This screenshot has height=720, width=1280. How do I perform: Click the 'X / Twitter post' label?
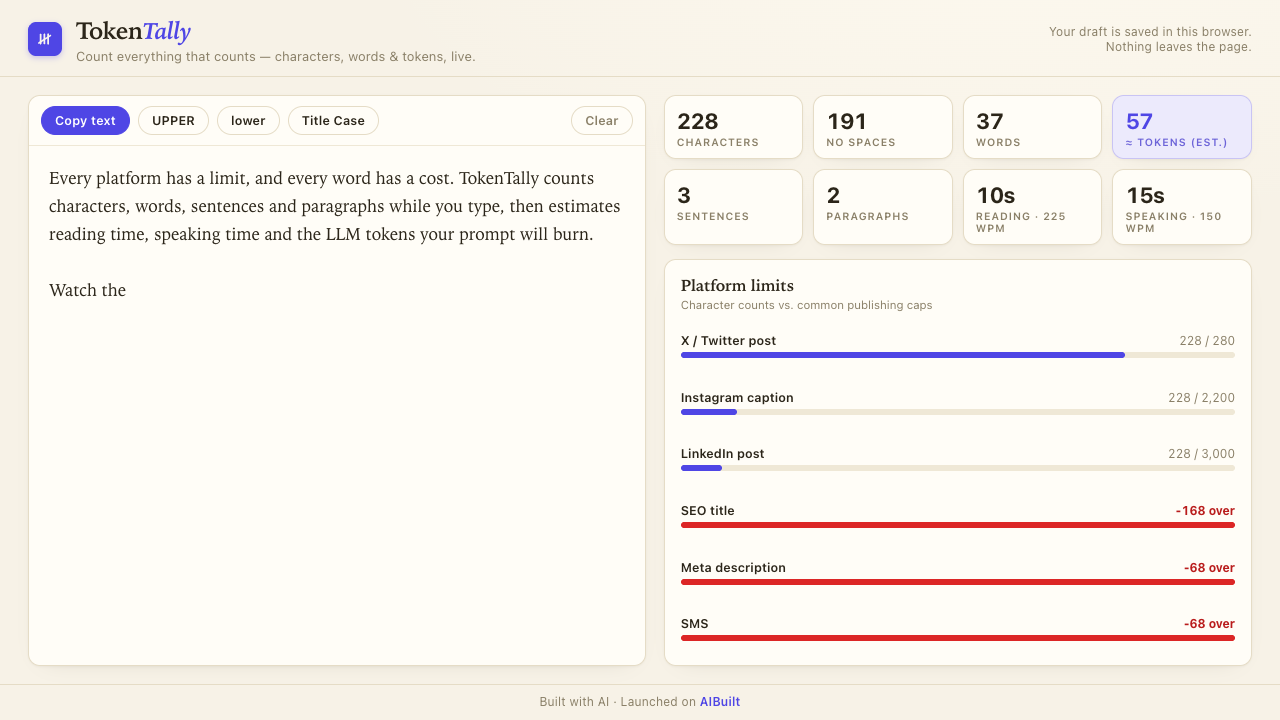[x=728, y=341]
